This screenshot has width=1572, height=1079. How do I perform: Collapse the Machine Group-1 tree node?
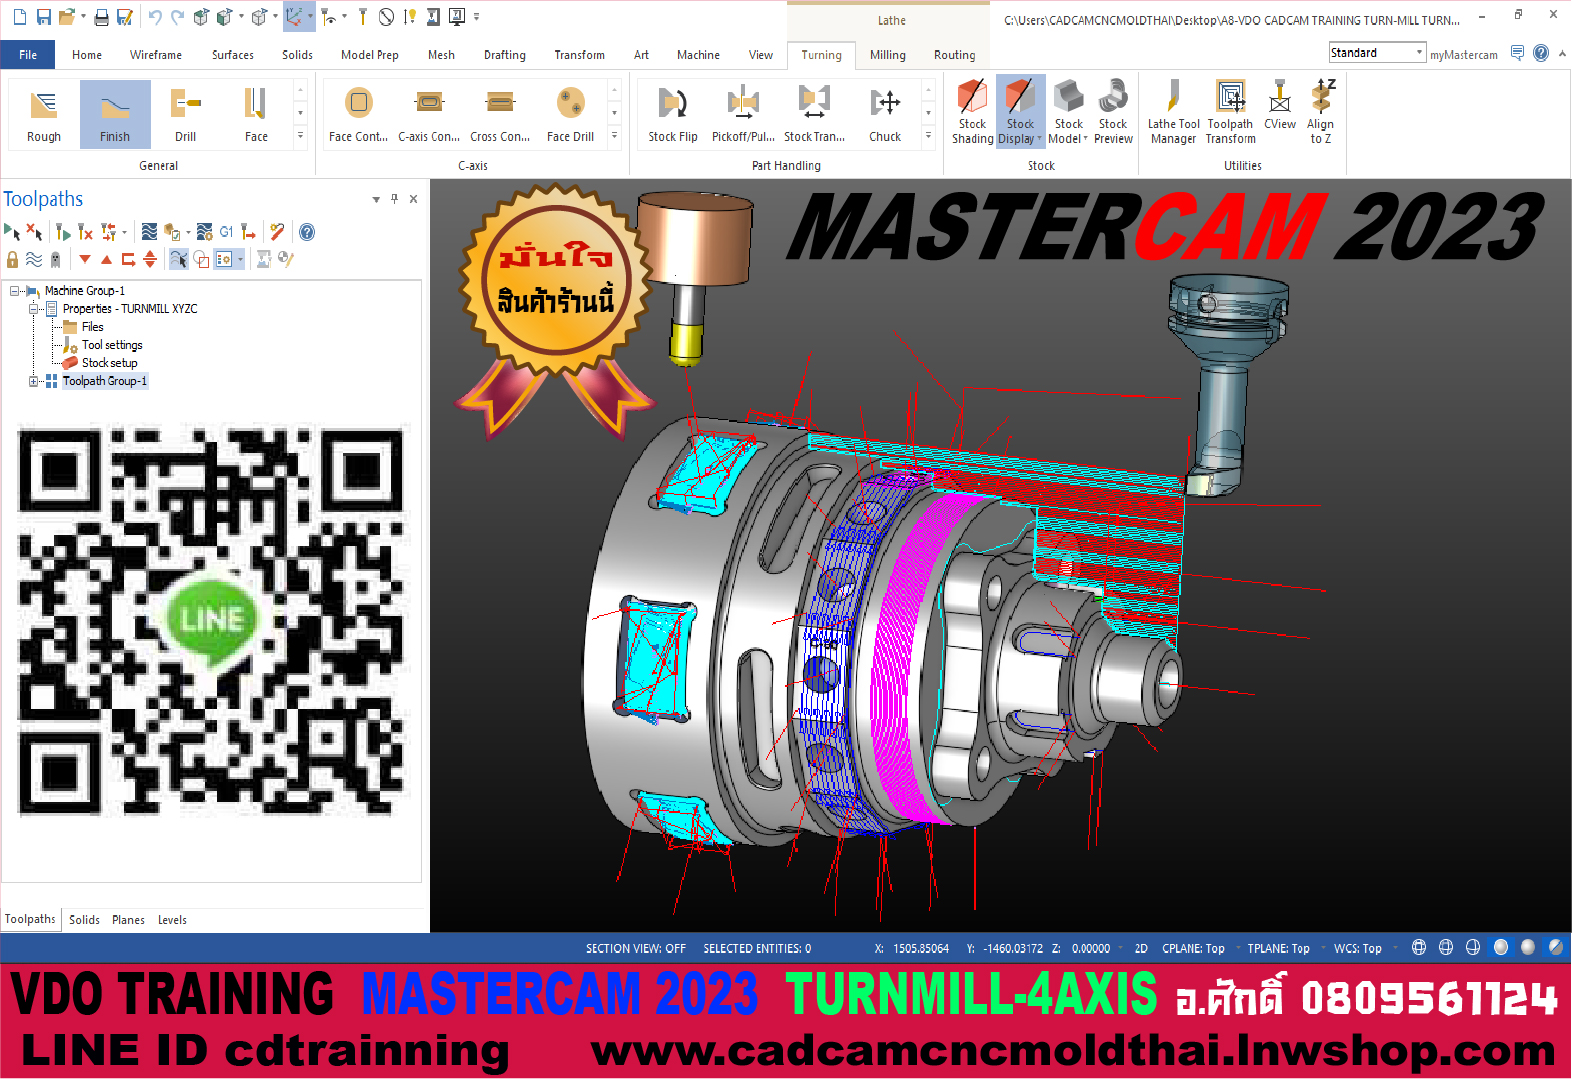pyautogui.click(x=15, y=291)
